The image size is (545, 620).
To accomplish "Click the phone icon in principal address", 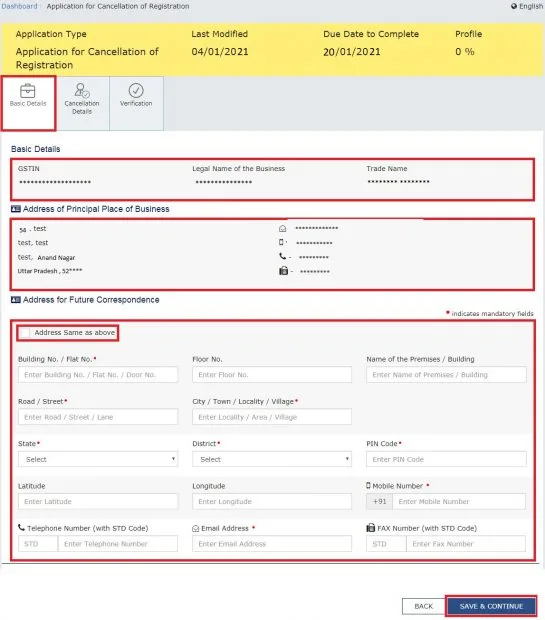I will (x=282, y=256).
